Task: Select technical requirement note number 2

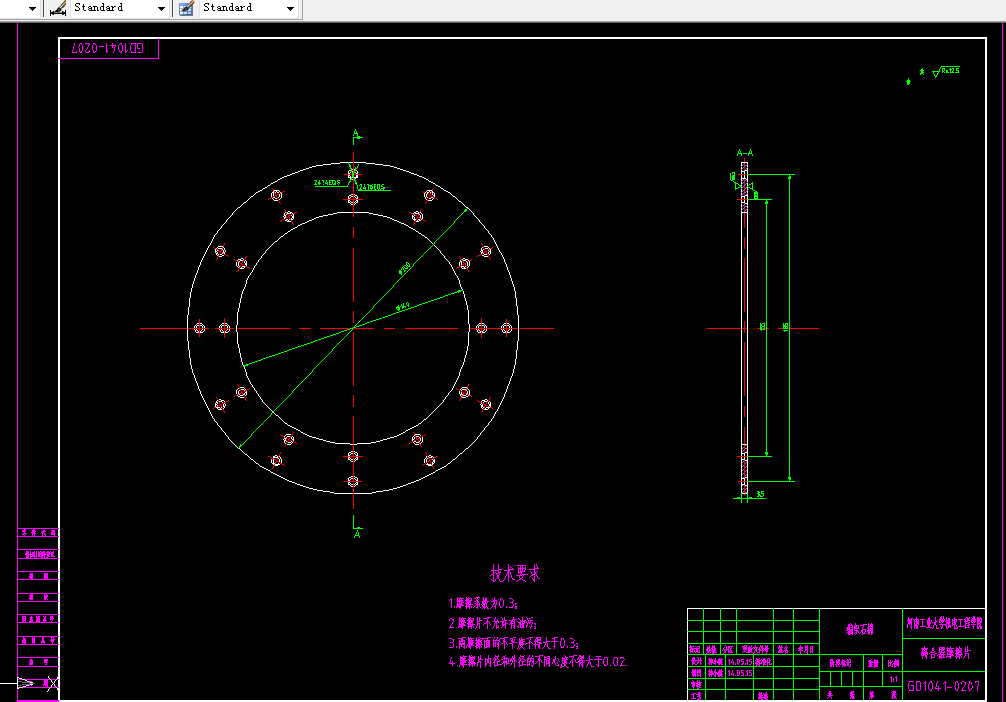Action: 493,623
